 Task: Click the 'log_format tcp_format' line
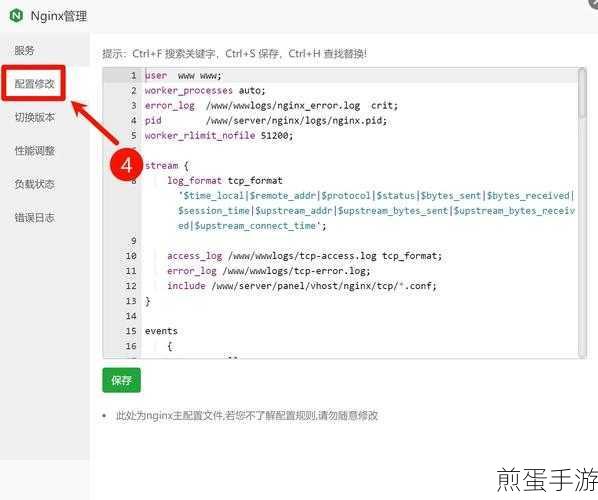tap(225, 180)
